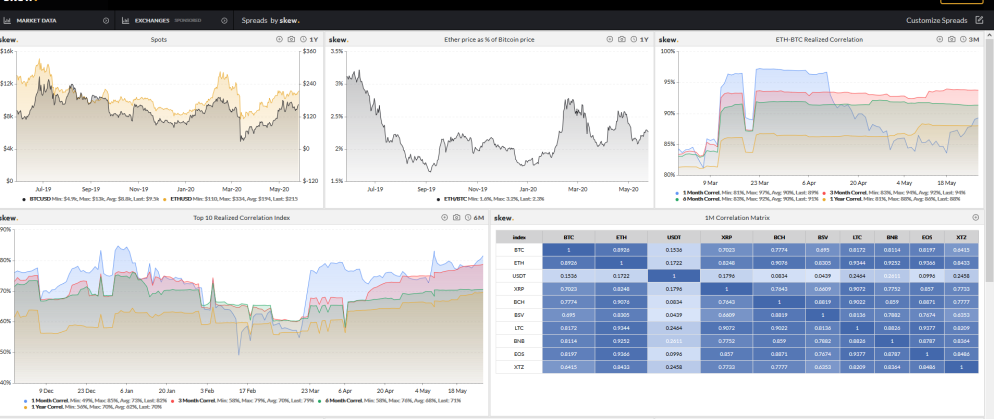Click the expand icon on Spots chart

tap(280, 39)
